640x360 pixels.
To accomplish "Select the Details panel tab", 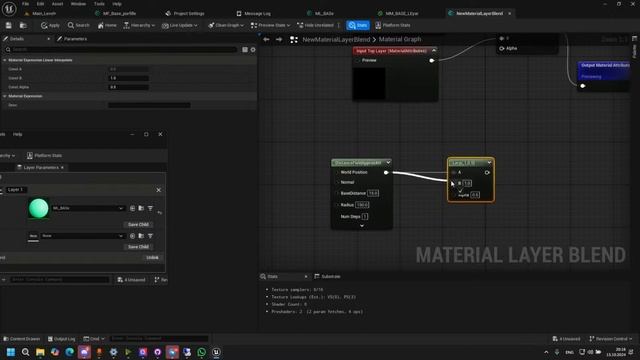I will [16, 39].
